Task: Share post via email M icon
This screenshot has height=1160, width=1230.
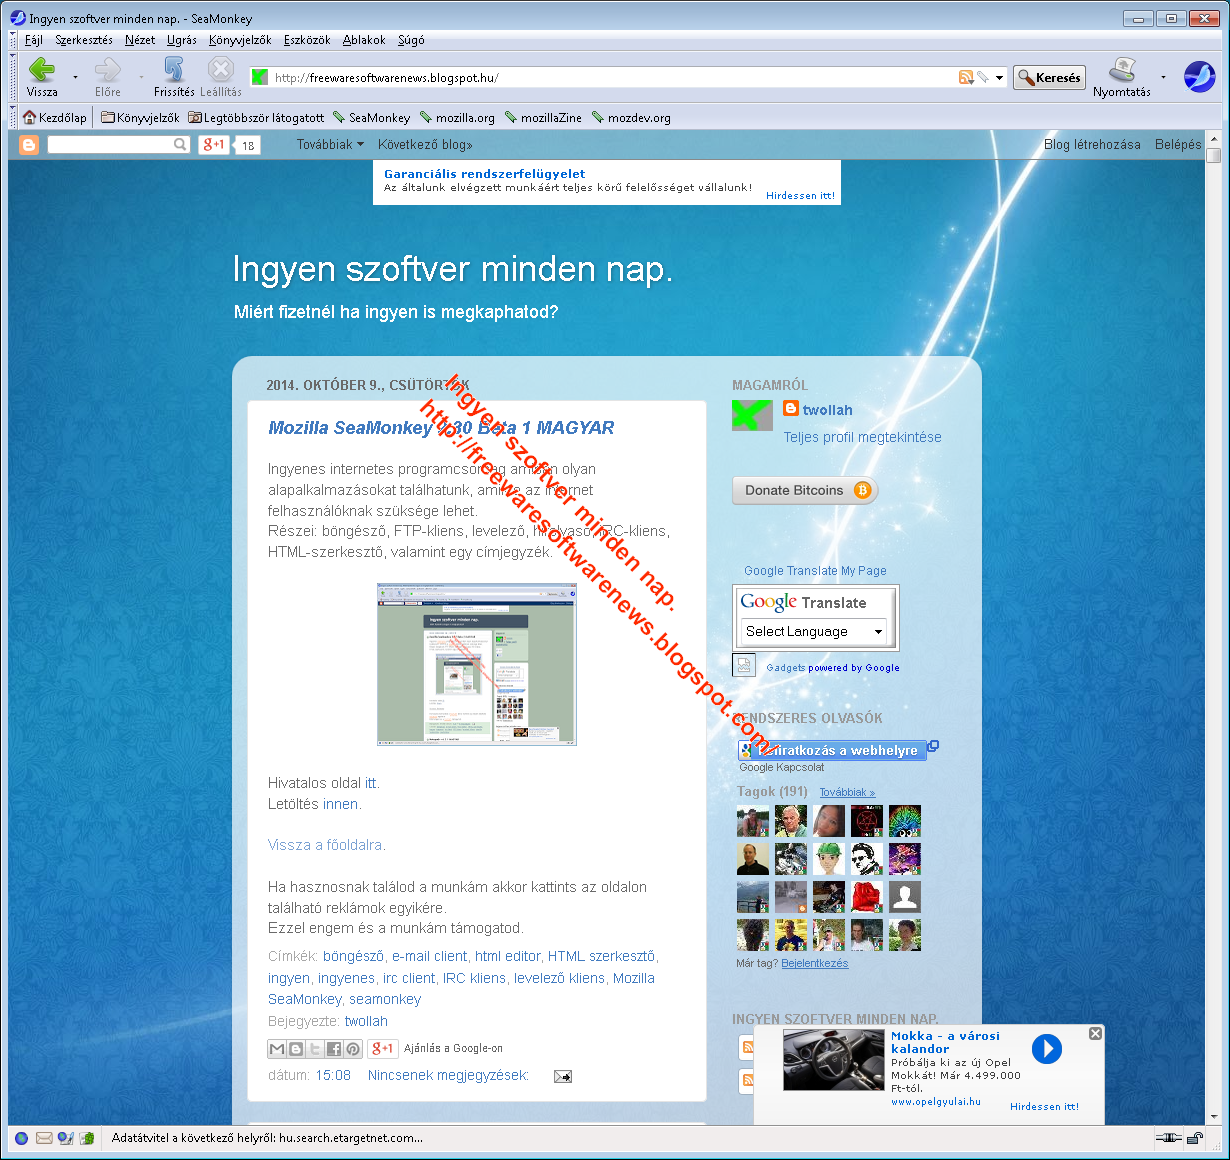Action: 277,1049
